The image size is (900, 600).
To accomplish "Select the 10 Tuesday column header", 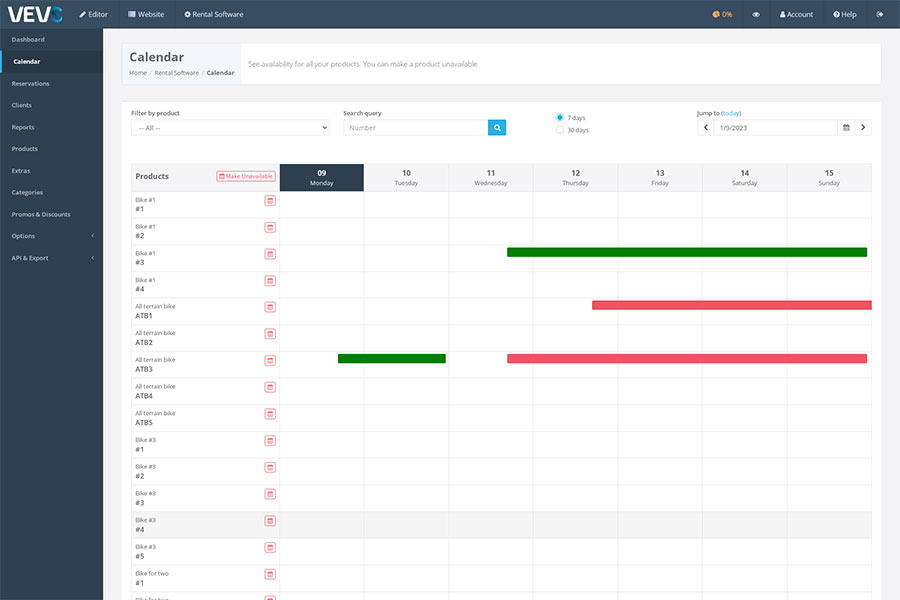I will [x=406, y=177].
